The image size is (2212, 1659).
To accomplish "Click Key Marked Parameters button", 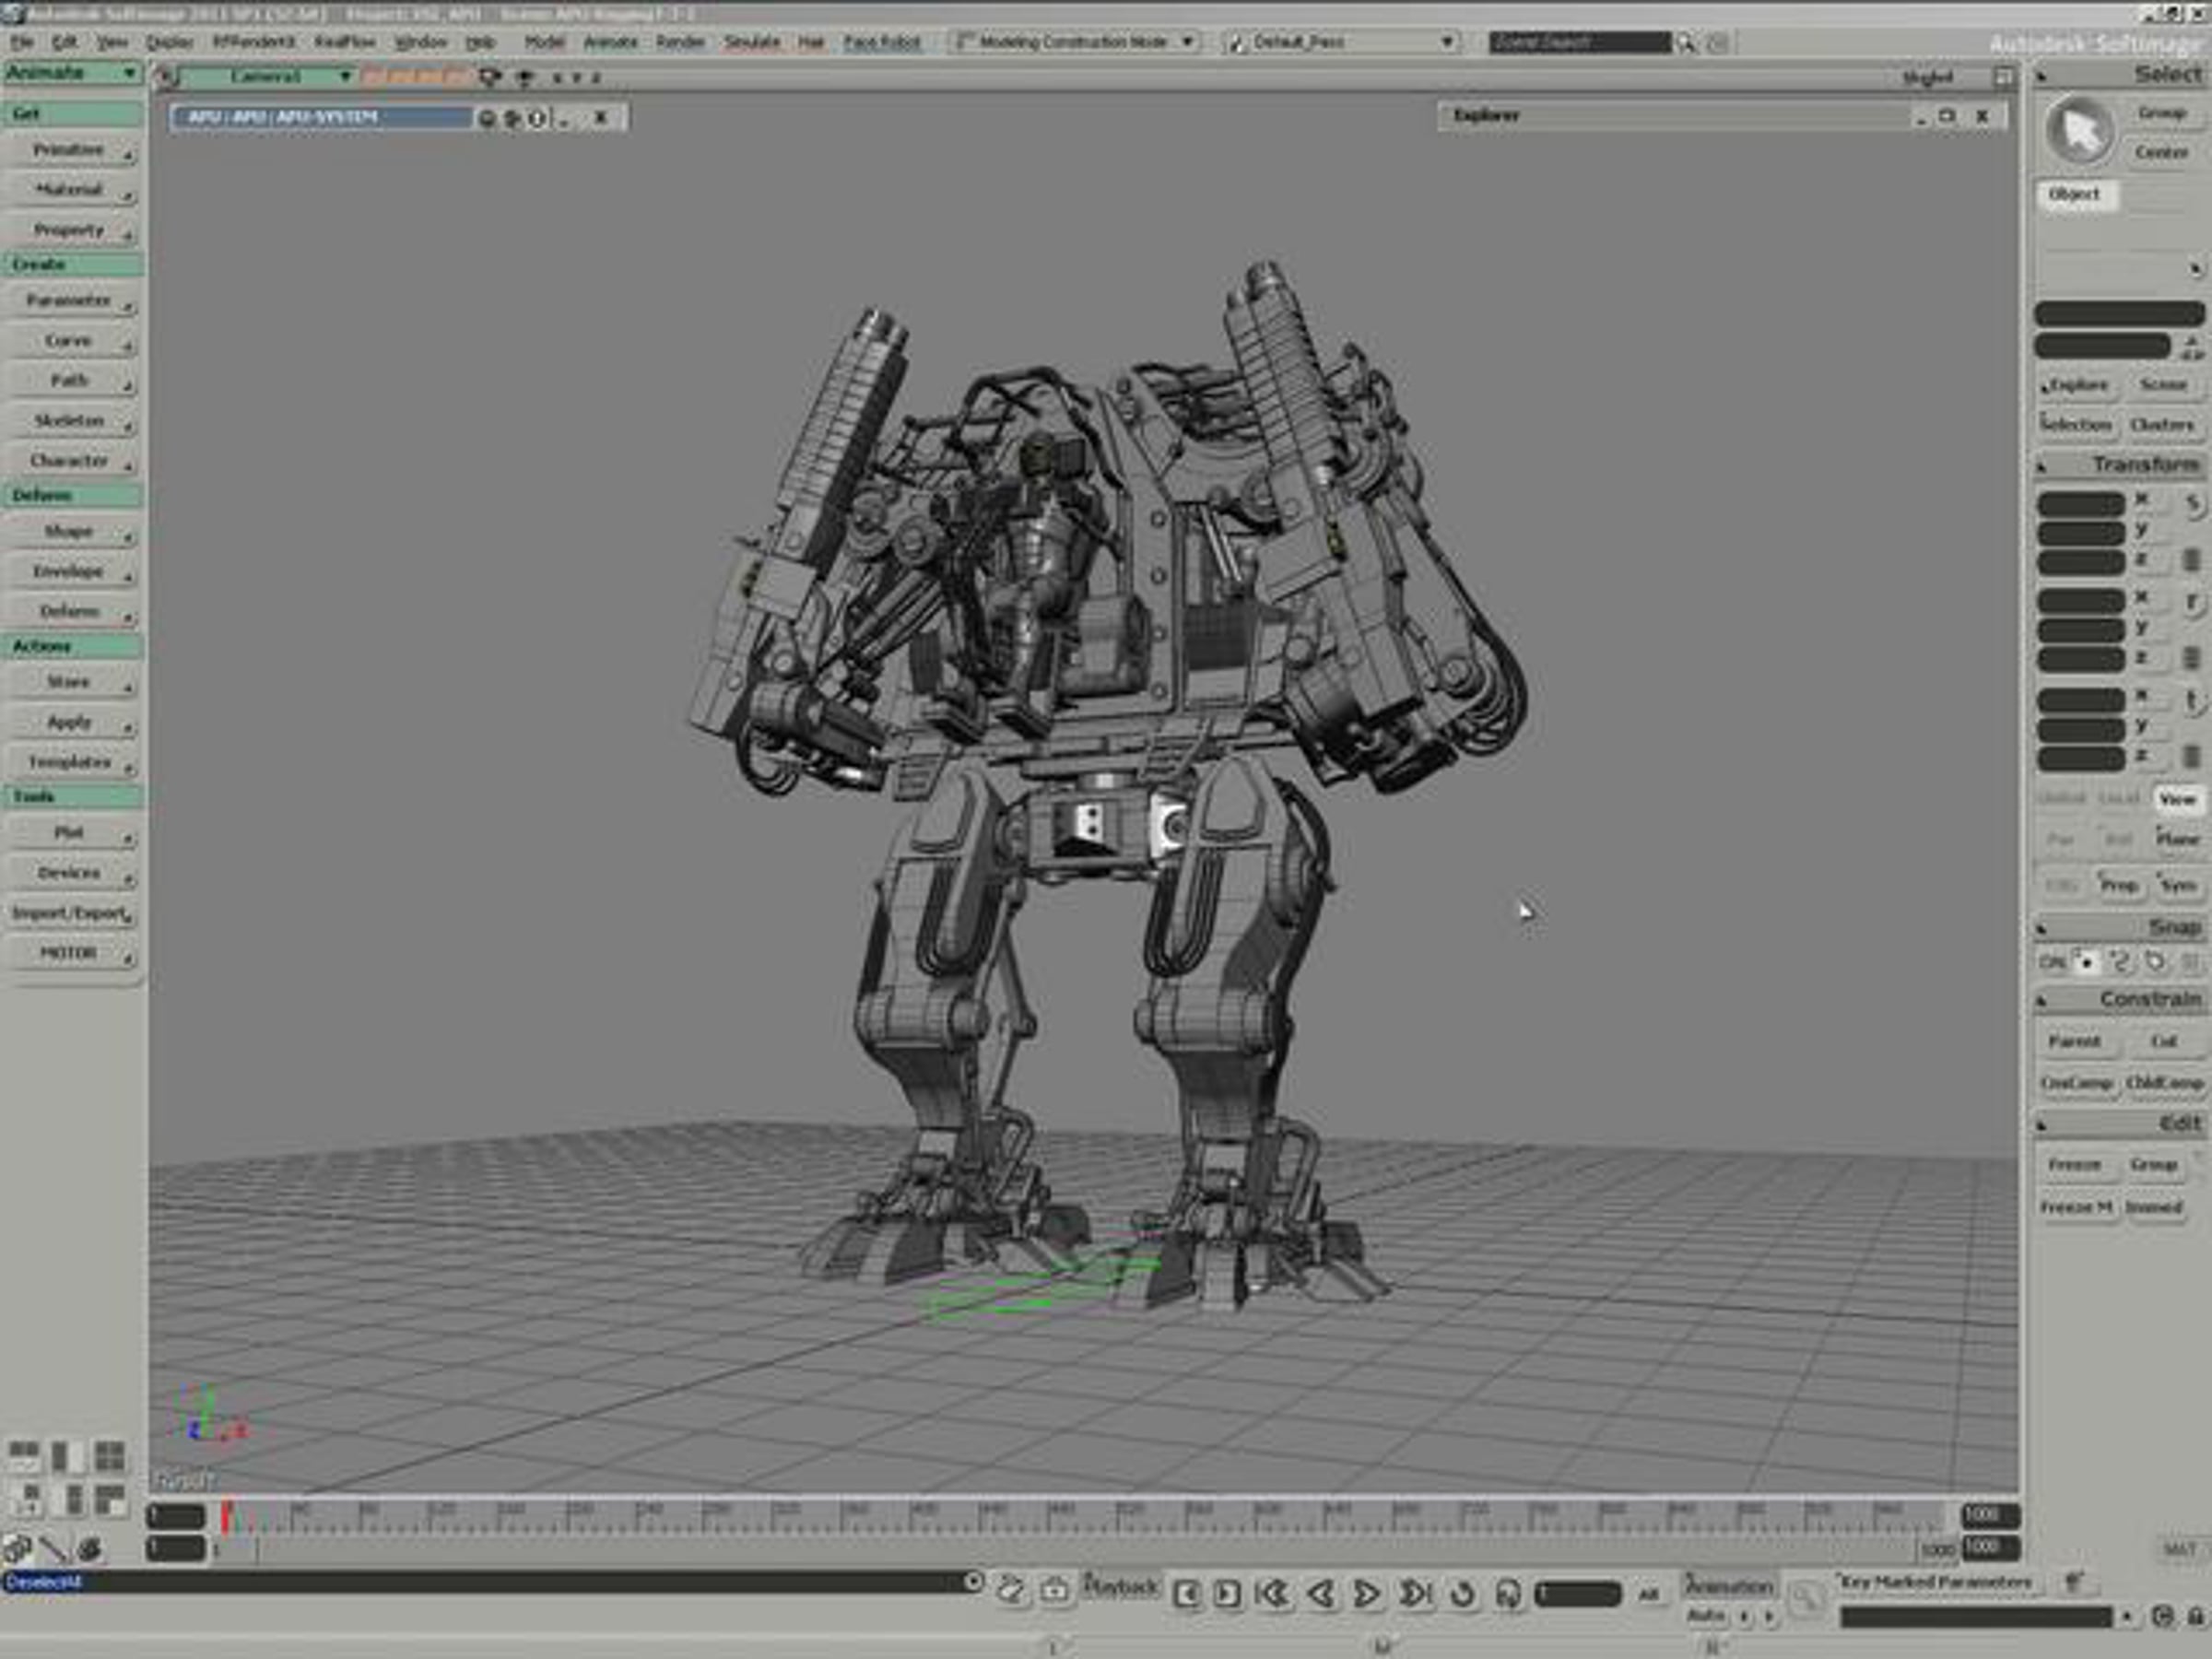I will [x=1937, y=1582].
